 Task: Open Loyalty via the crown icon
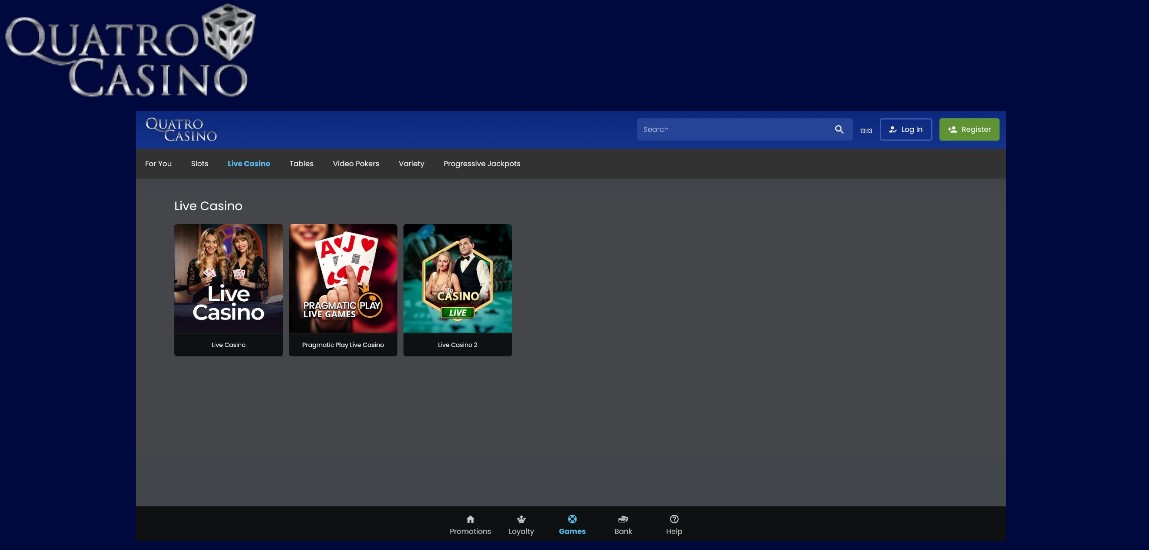[x=521, y=519]
